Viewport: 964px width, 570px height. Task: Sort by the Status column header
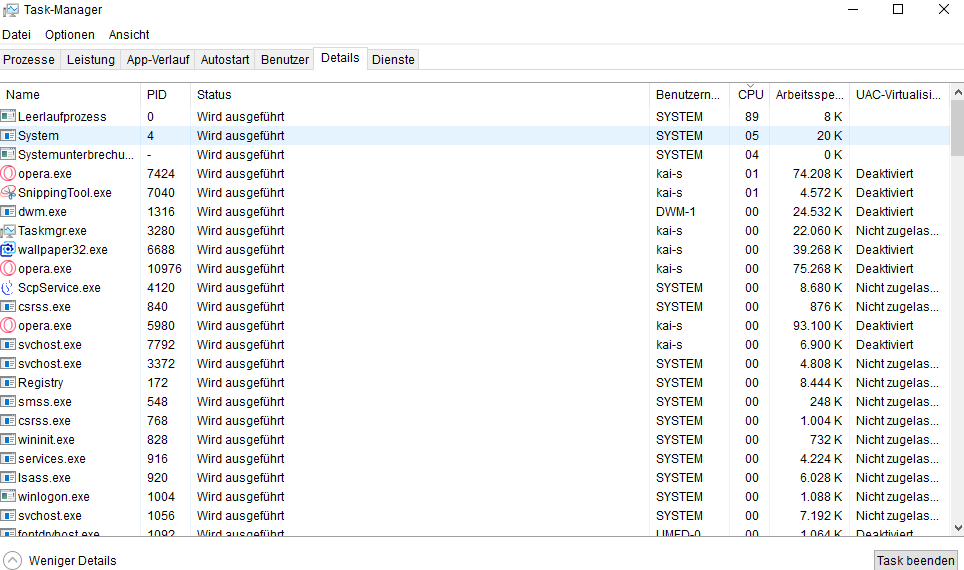(x=420, y=95)
